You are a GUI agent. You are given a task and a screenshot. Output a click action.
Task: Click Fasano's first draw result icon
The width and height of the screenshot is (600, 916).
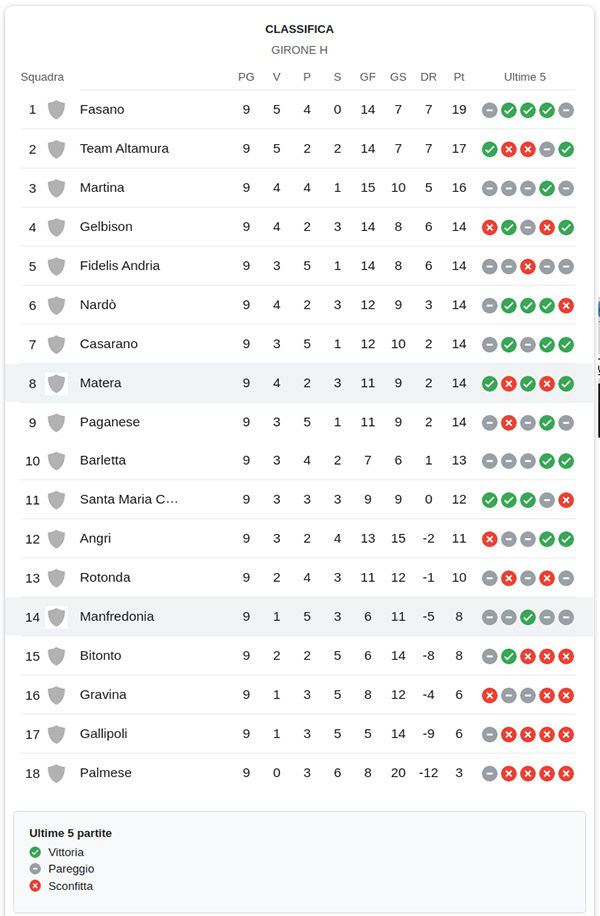[490, 110]
